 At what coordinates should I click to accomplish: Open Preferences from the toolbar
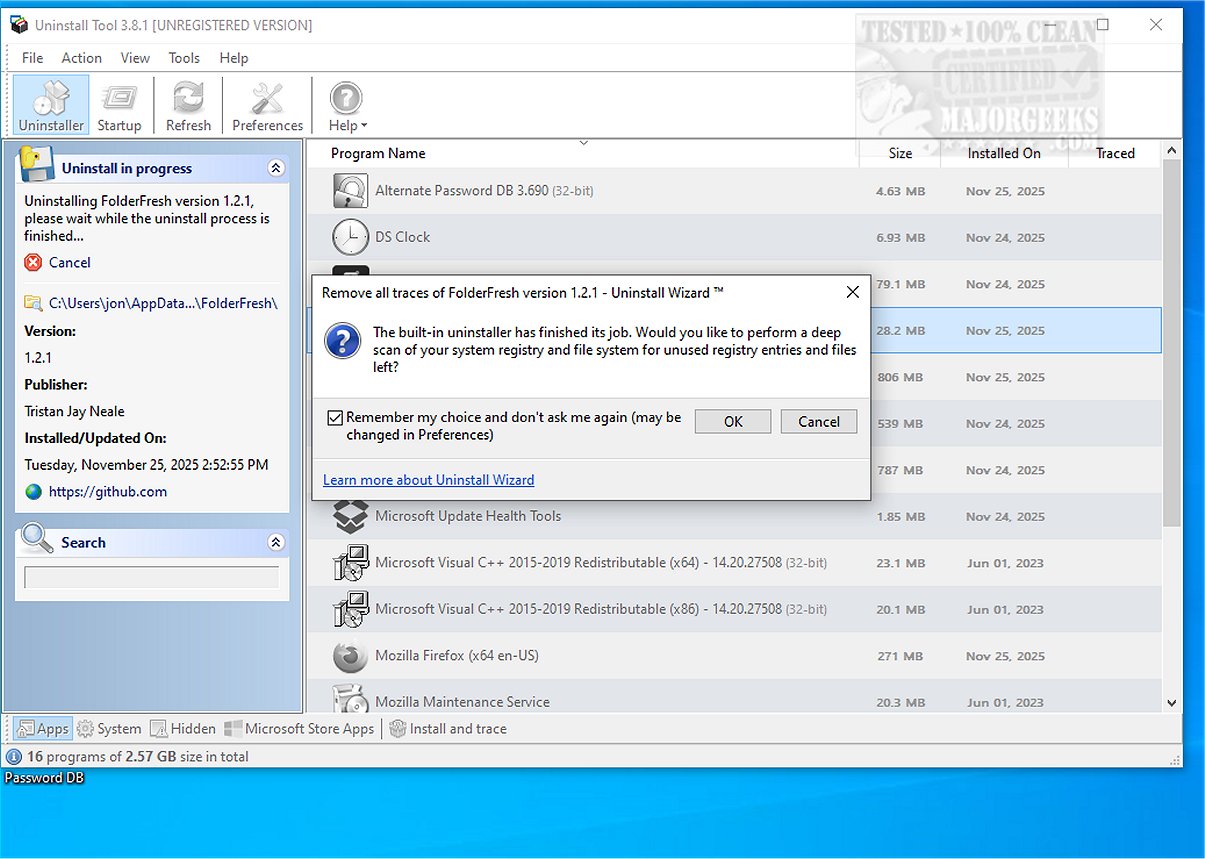pyautogui.click(x=267, y=105)
